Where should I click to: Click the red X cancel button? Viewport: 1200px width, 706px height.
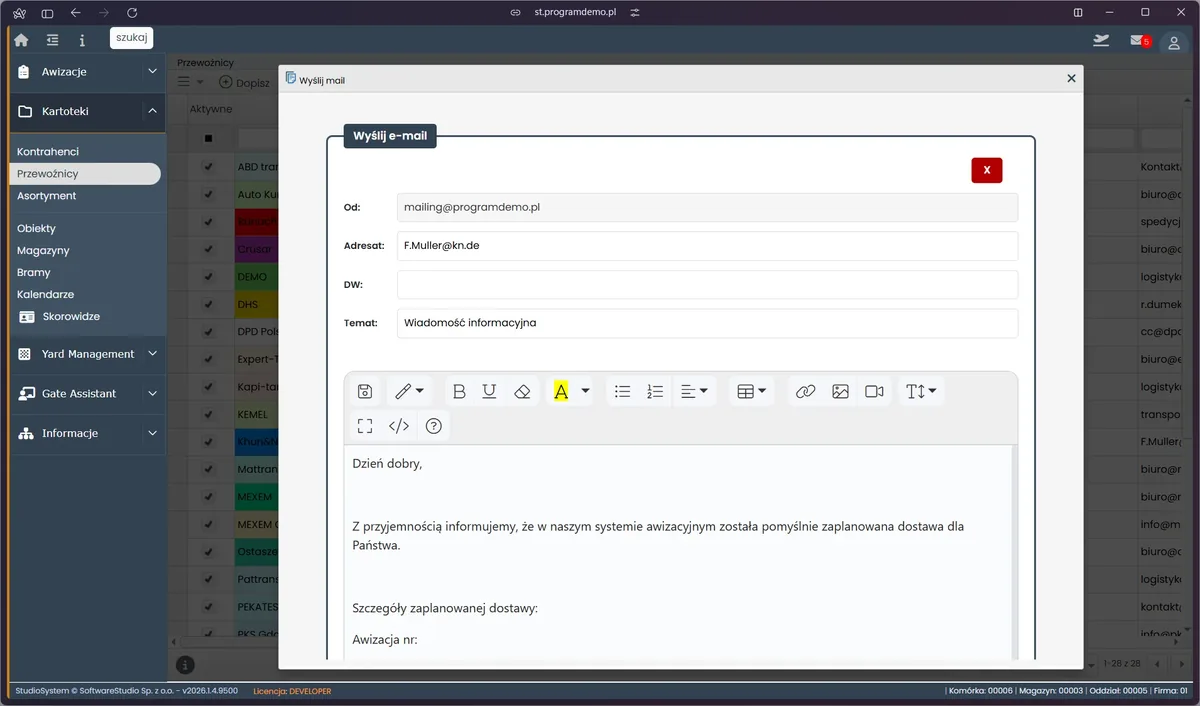click(986, 170)
